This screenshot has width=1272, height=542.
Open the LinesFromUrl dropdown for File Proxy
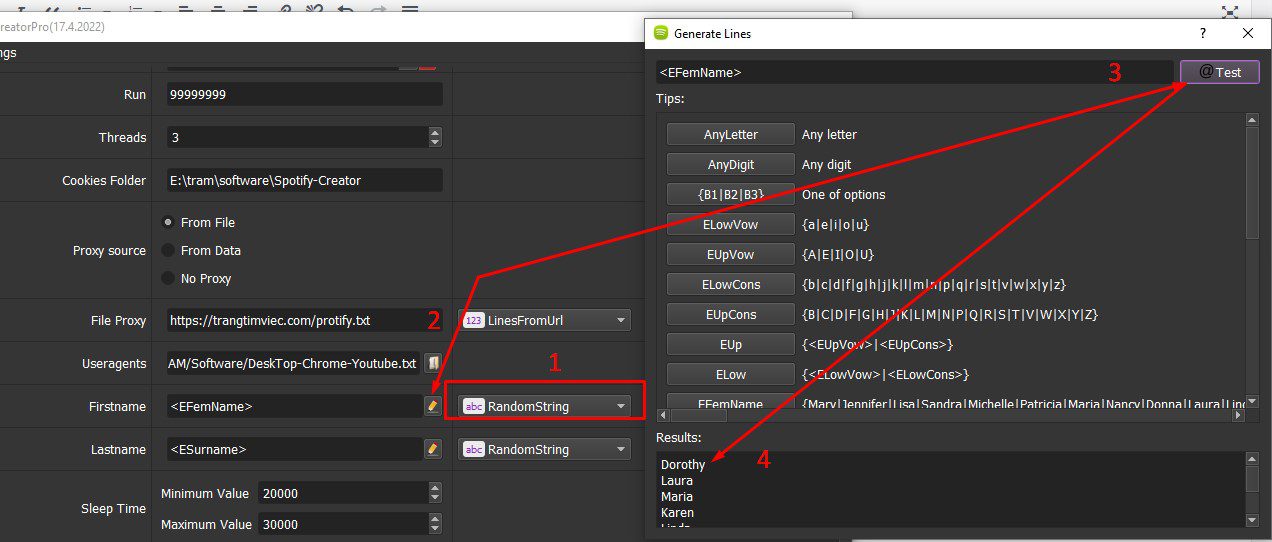click(545, 320)
